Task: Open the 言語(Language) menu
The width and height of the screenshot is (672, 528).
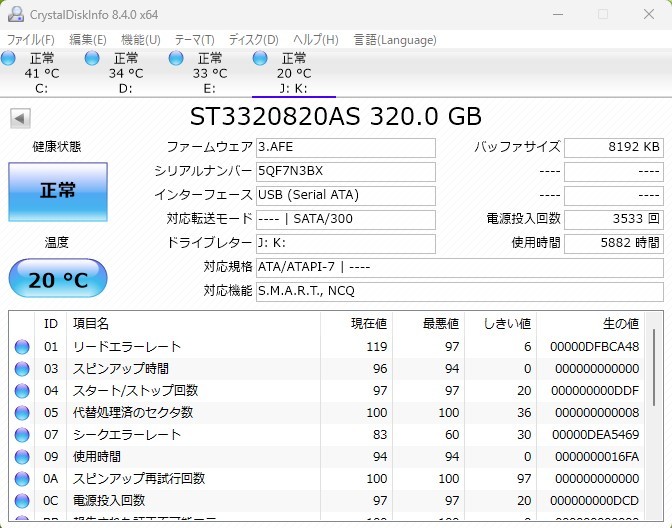Action: click(x=395, y=40)
